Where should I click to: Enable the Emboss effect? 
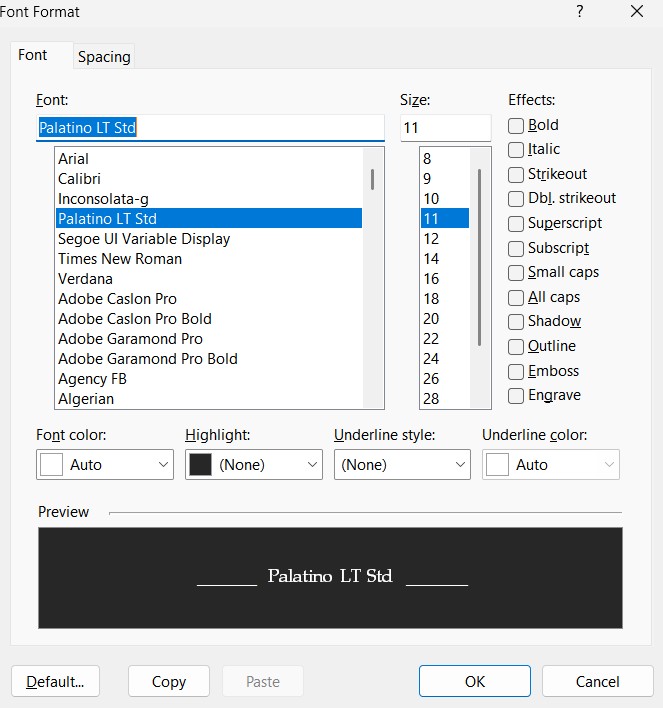(x=516, y=372)
